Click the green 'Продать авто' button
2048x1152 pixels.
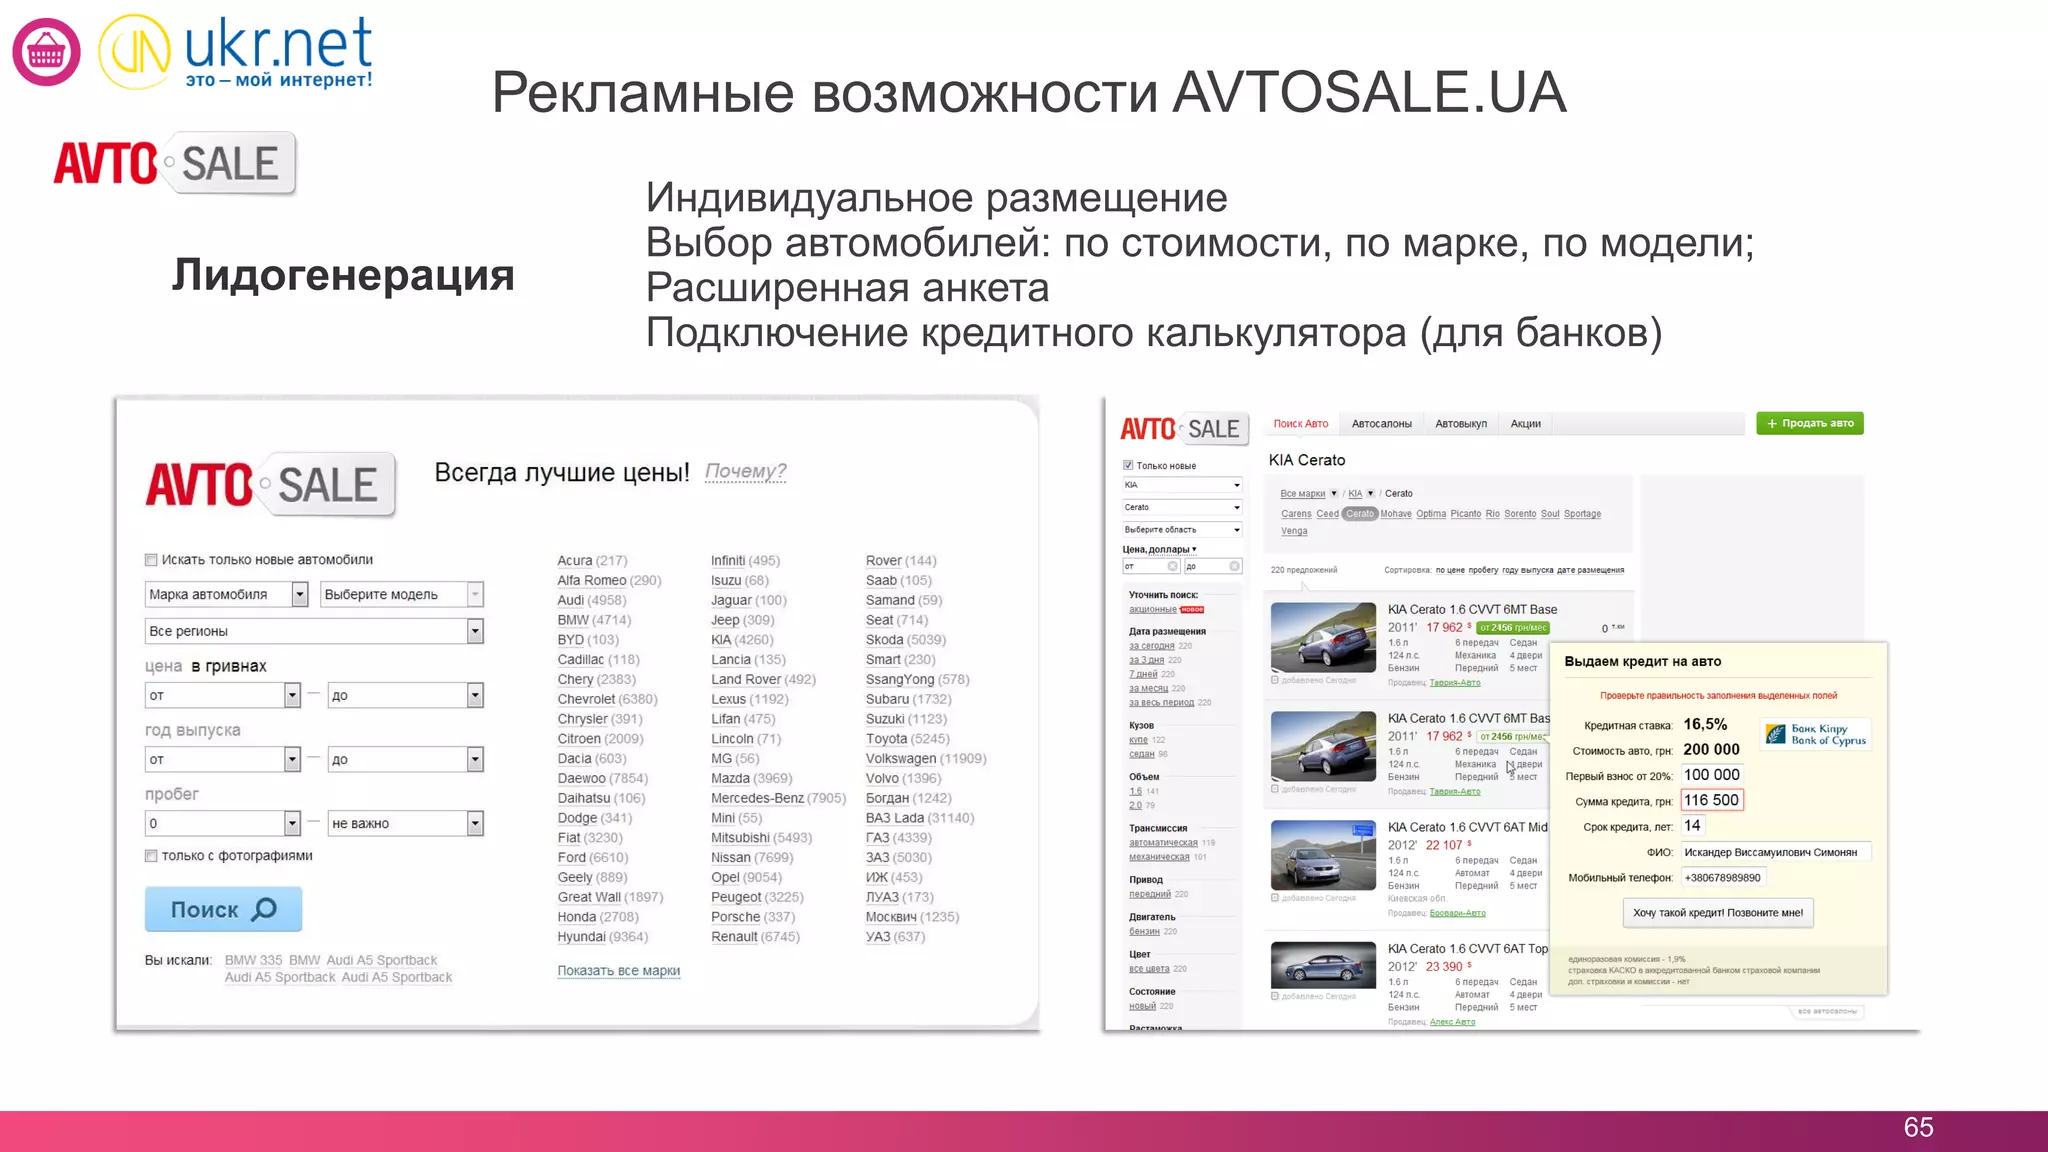[x=1810, y=423]
